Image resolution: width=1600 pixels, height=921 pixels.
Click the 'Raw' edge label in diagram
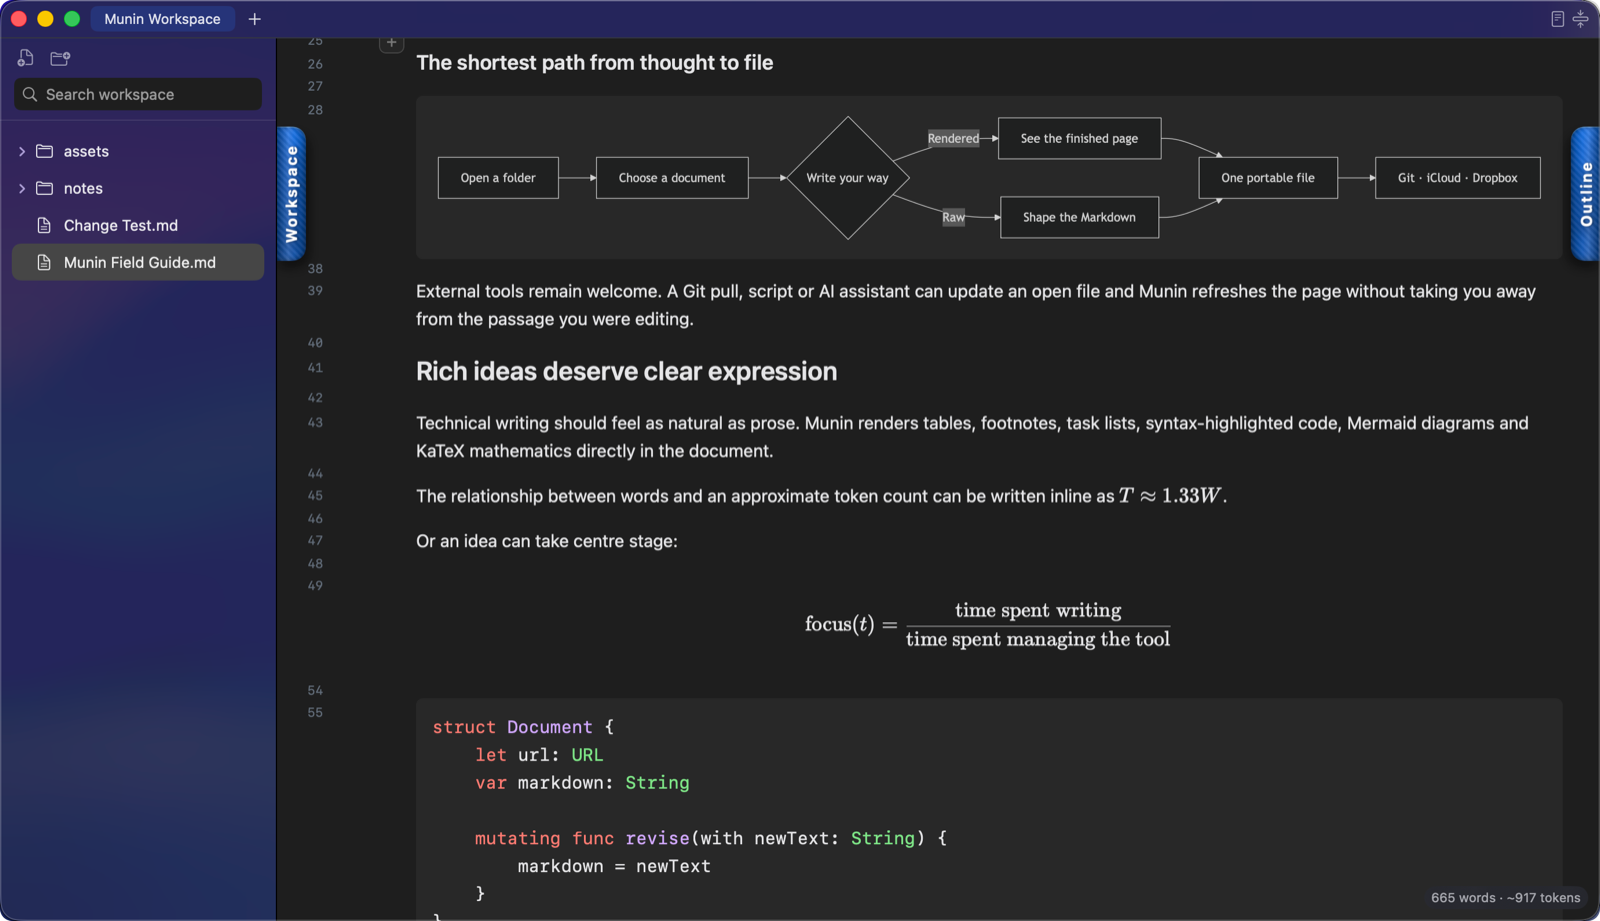(953, 217)
